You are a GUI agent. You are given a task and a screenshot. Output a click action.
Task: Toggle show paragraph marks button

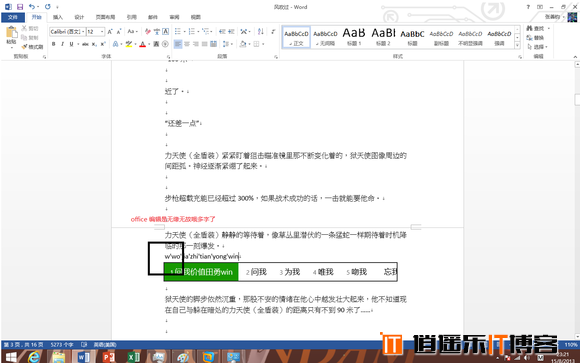tap(273, 31)
